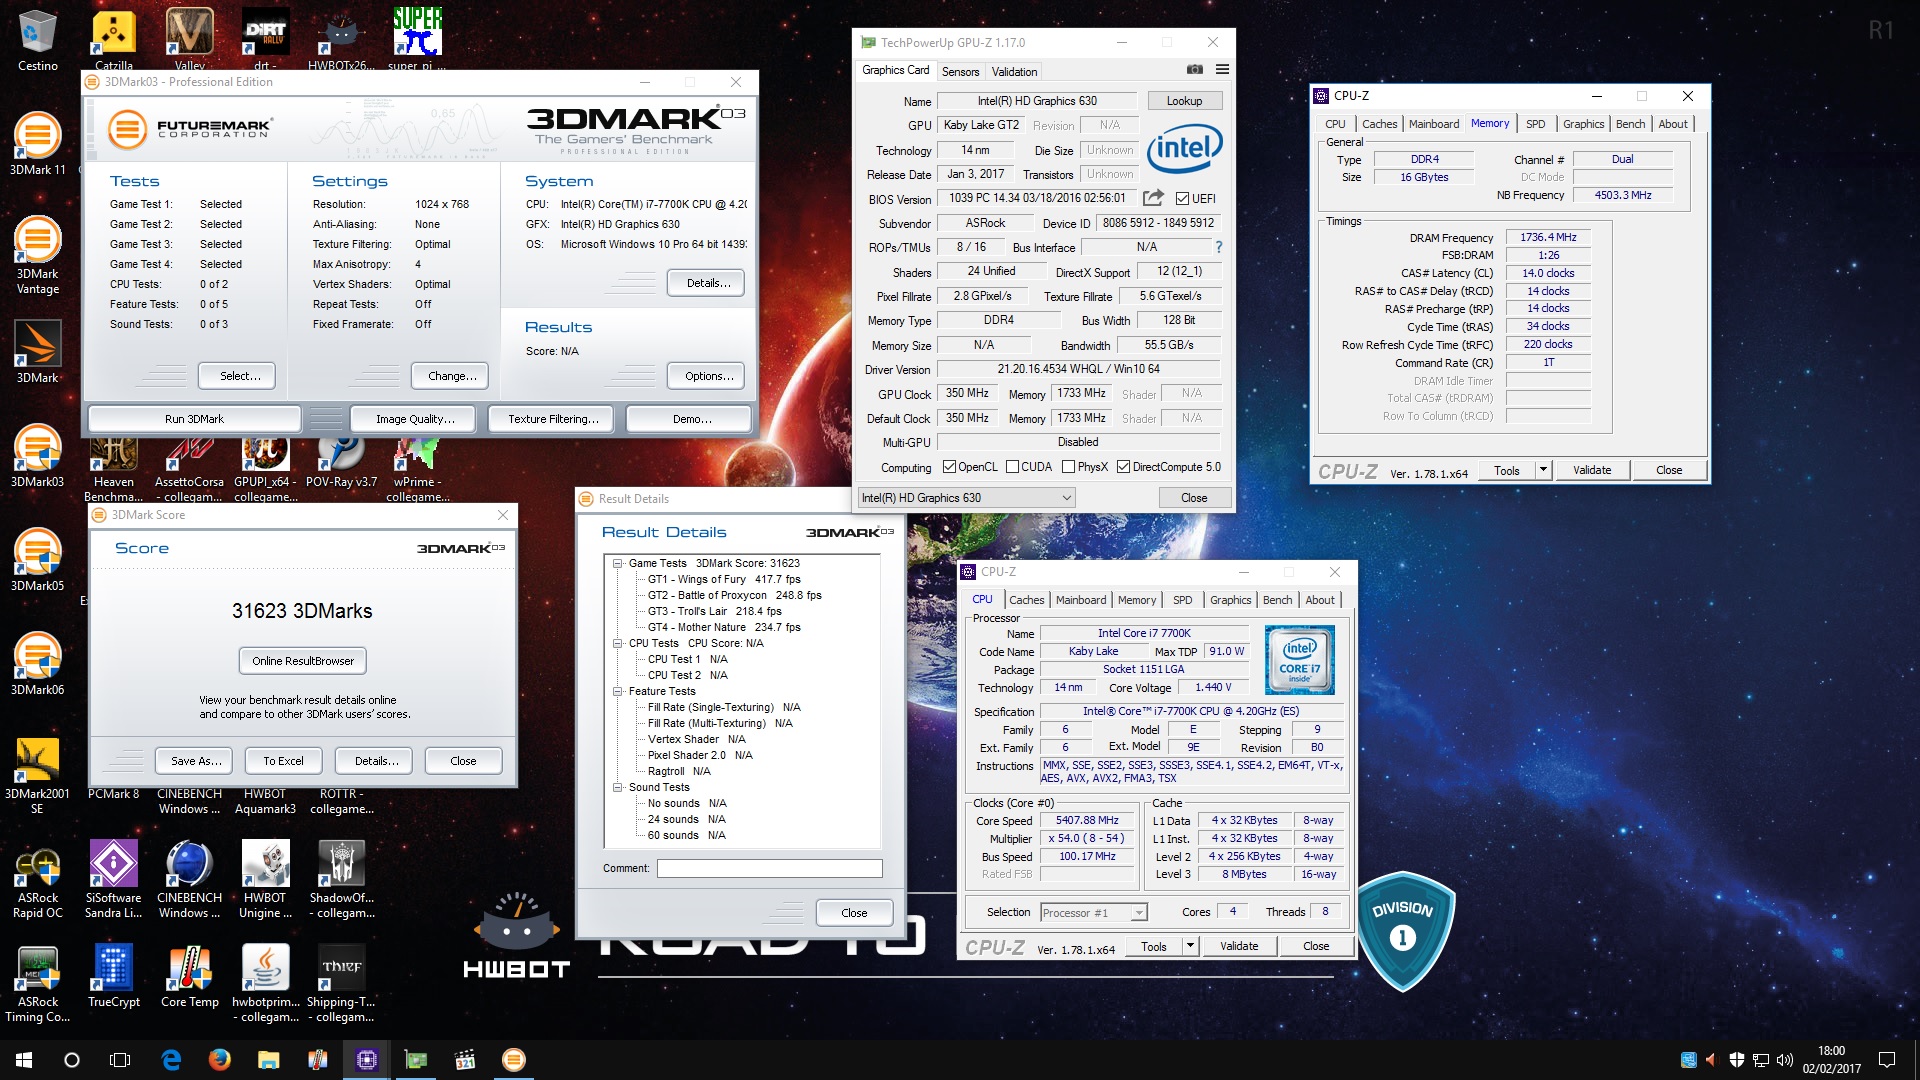Open the 3DMark Vantage desktop icon

coord(37,254)
